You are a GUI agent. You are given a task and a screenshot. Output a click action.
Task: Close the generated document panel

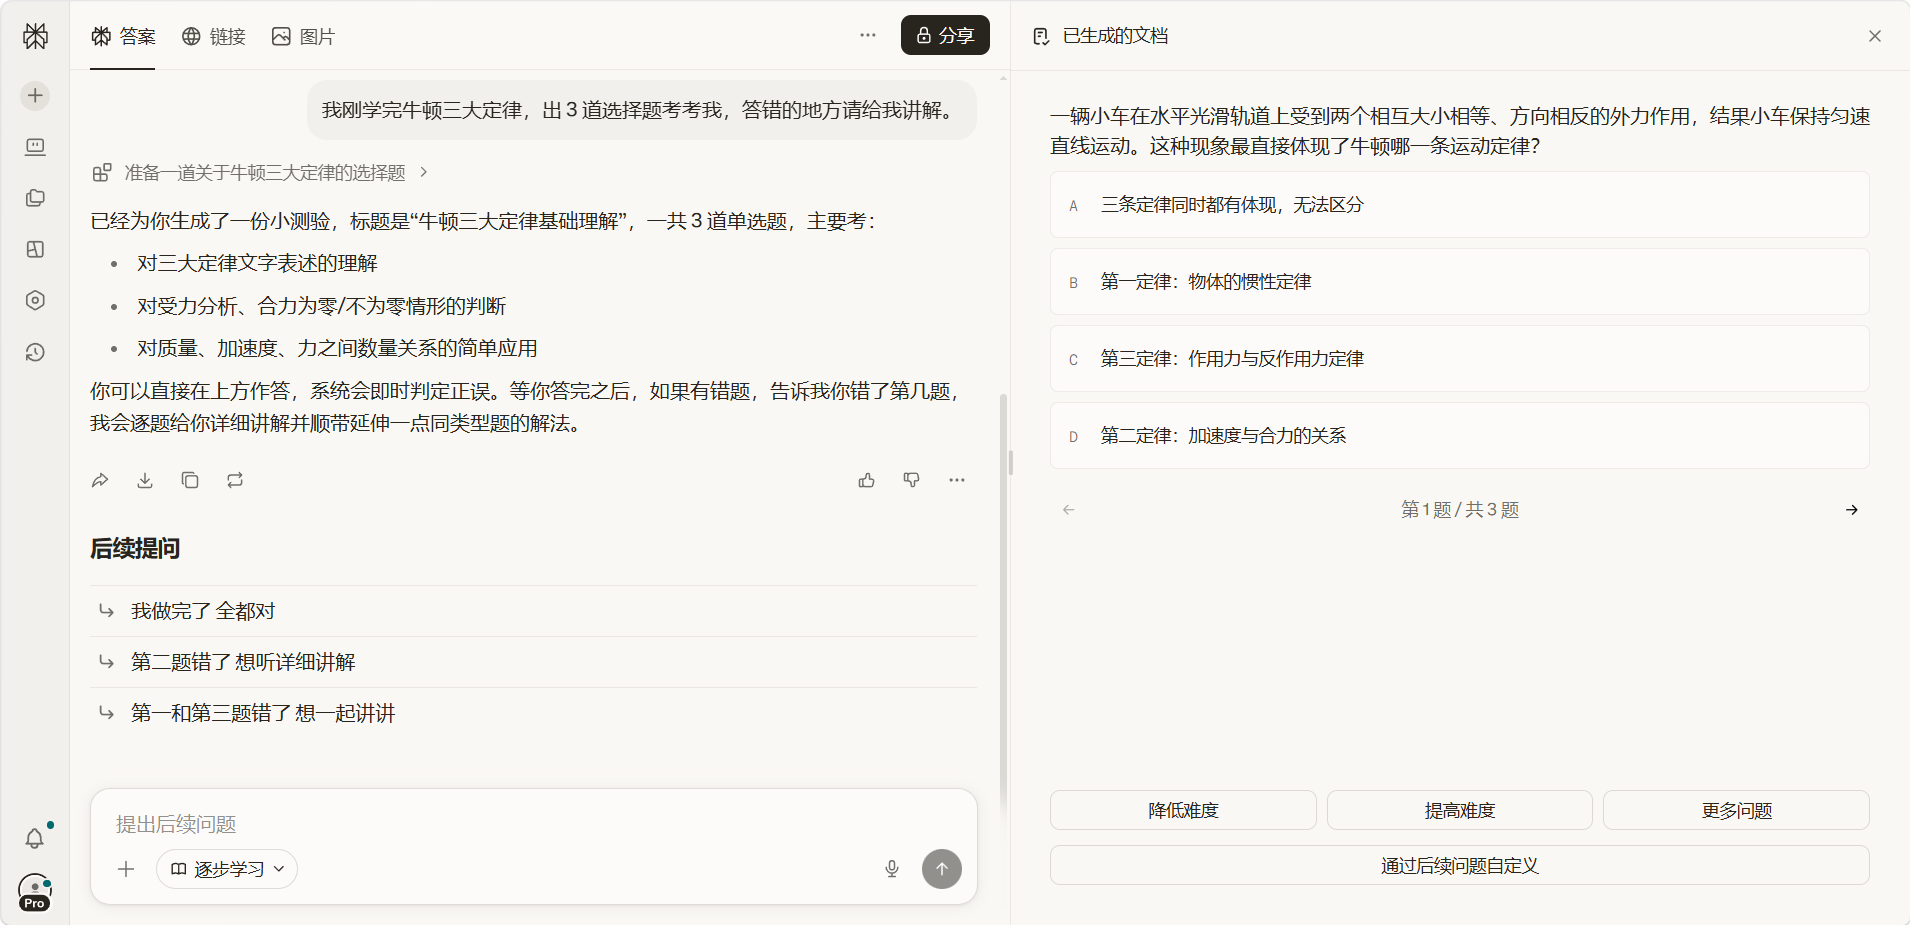[x=1875, y=36]
